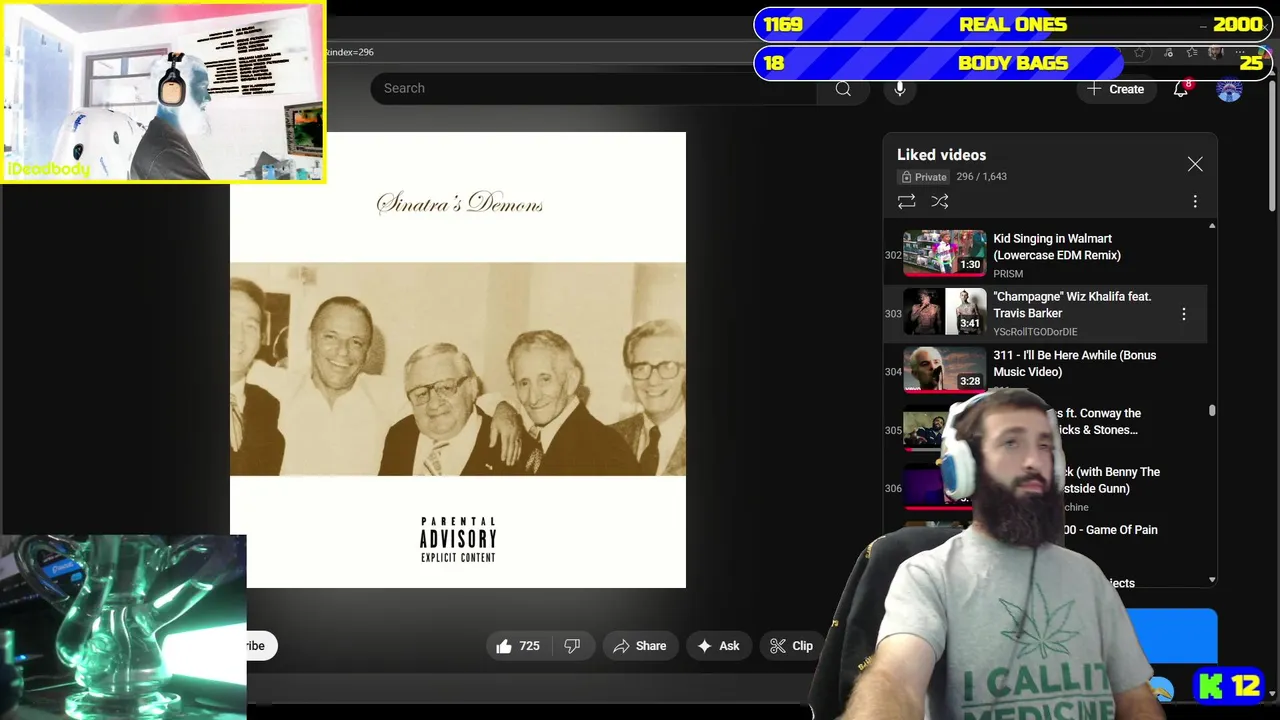Open title "Champagne" Wiz Khalifa feat. Travis Barker

1072,305
